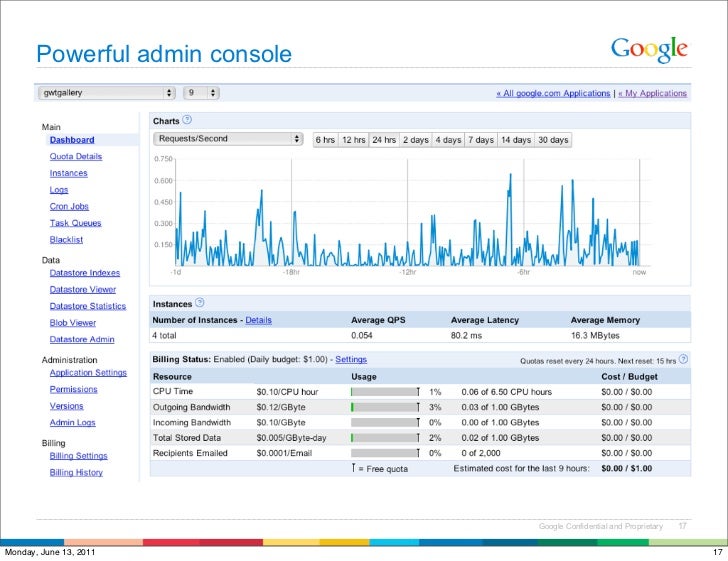Screen dimensions: 728x561
Task: Switch chart to 2 days range
Action: [416, 140]
